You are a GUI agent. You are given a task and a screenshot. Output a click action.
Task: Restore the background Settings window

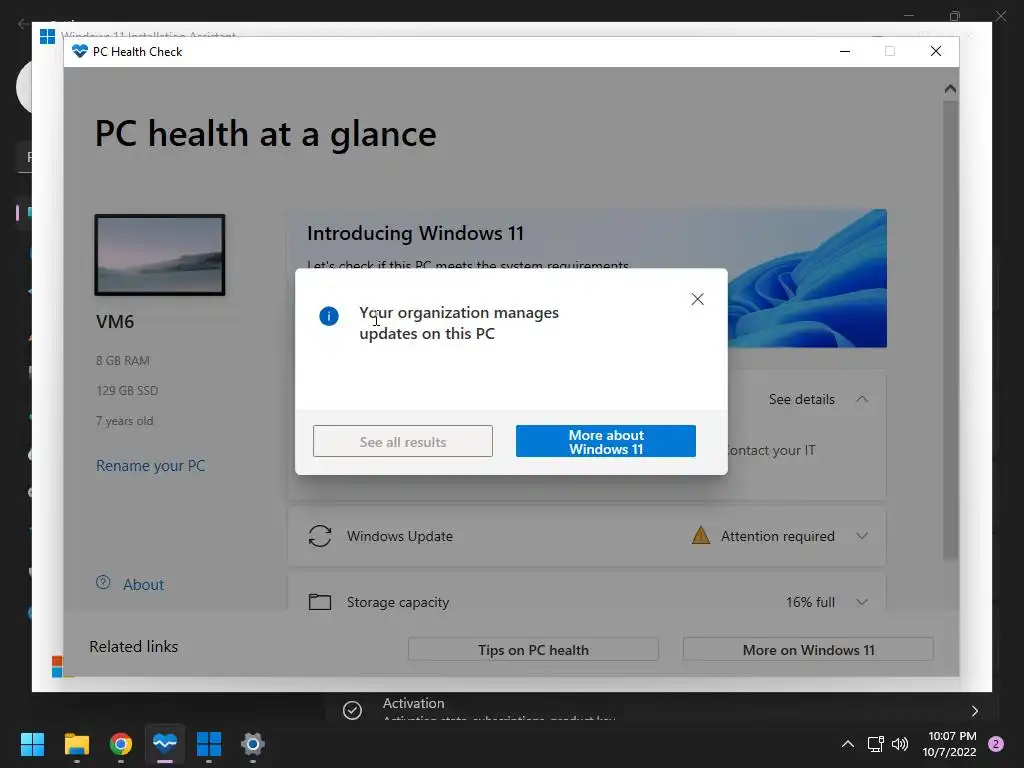pyautogui.click(x=955, y=16)
